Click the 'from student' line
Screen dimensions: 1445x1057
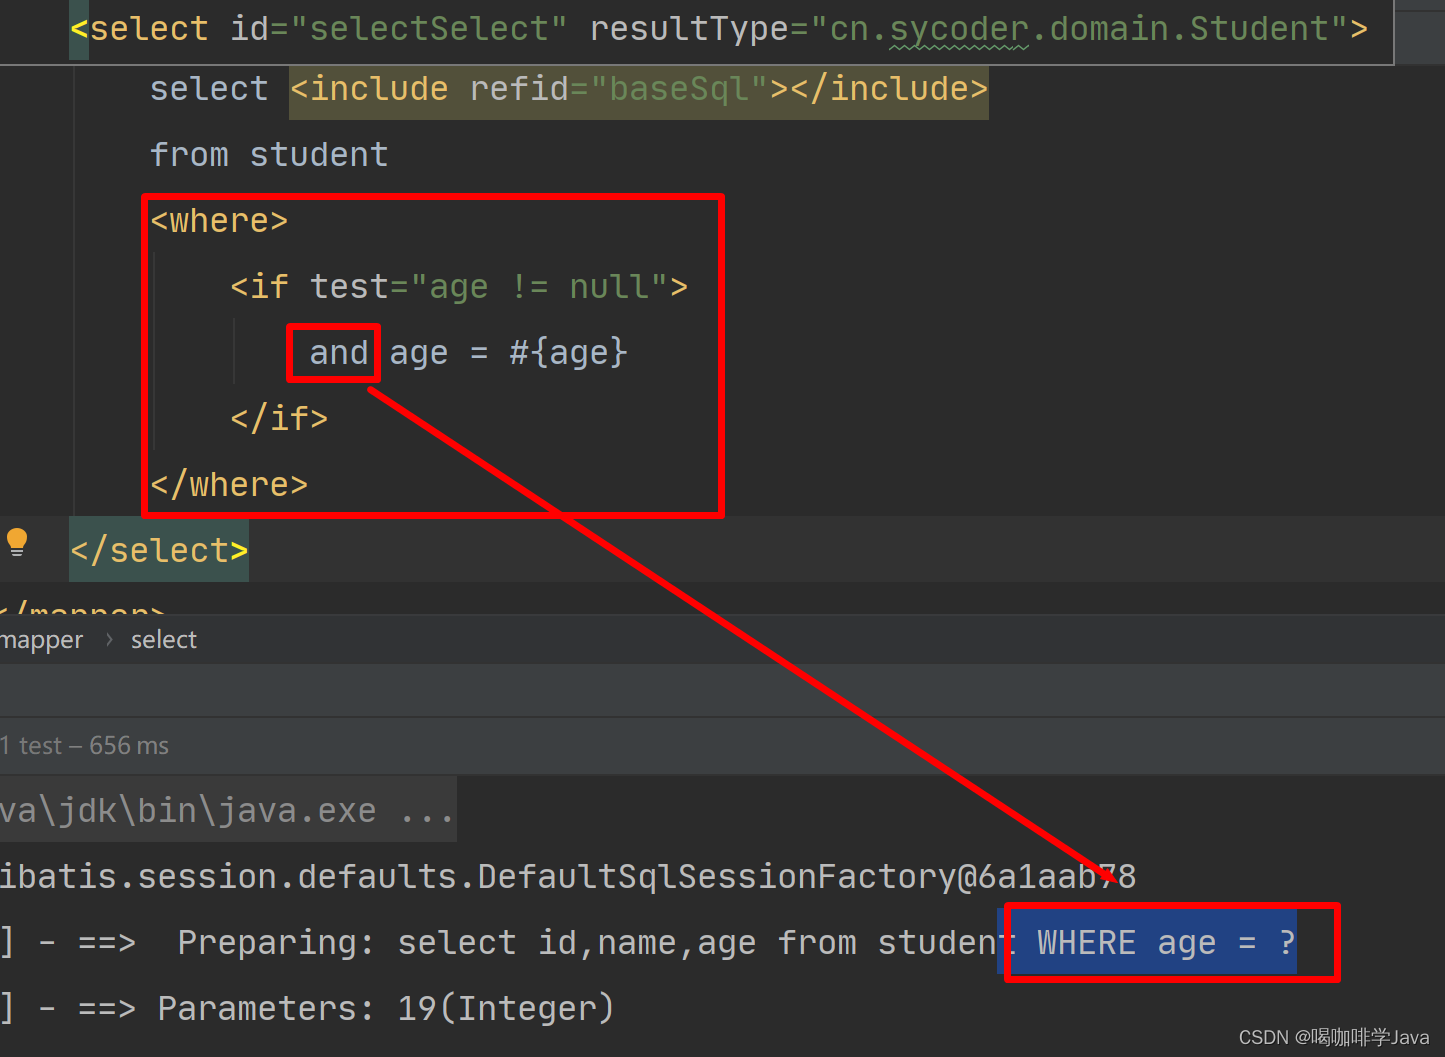pos(269,155)
